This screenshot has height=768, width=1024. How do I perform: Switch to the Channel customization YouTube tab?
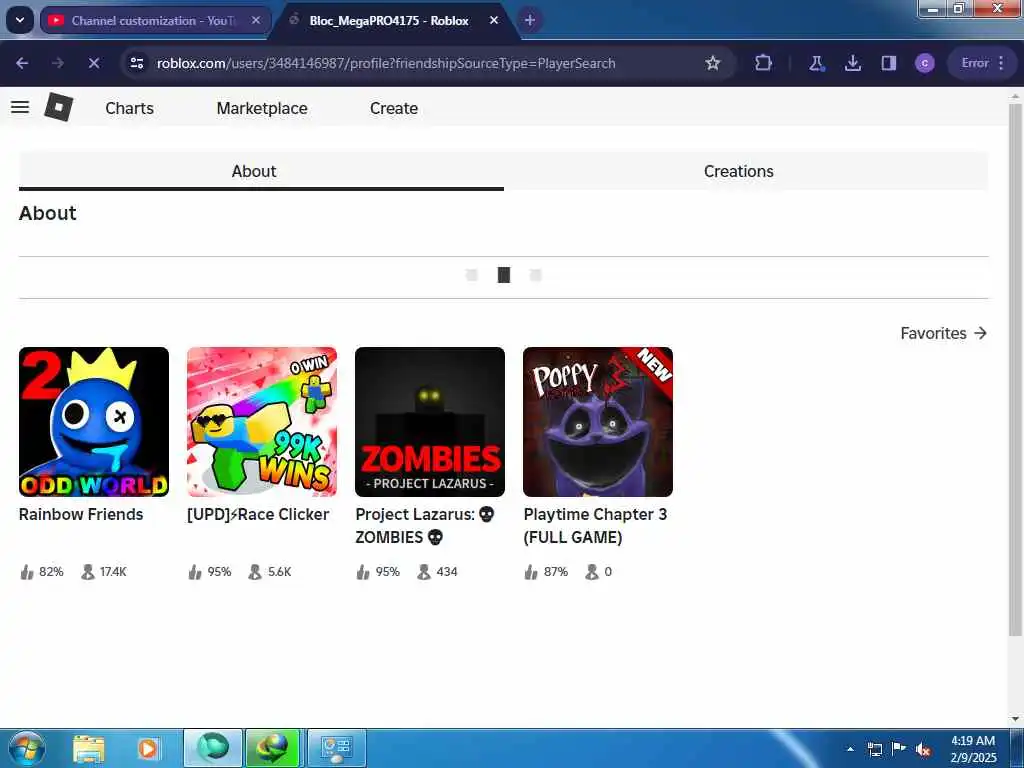click(155, 20)
